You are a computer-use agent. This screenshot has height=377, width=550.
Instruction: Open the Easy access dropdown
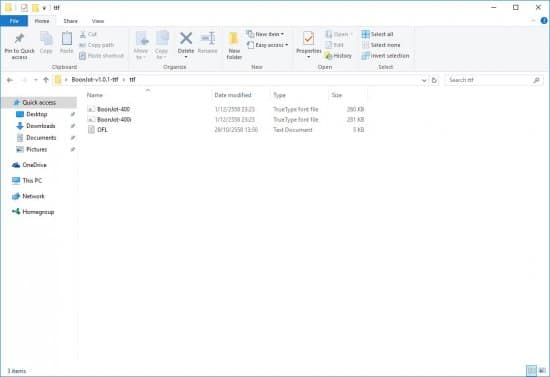(x=267, y=45)
